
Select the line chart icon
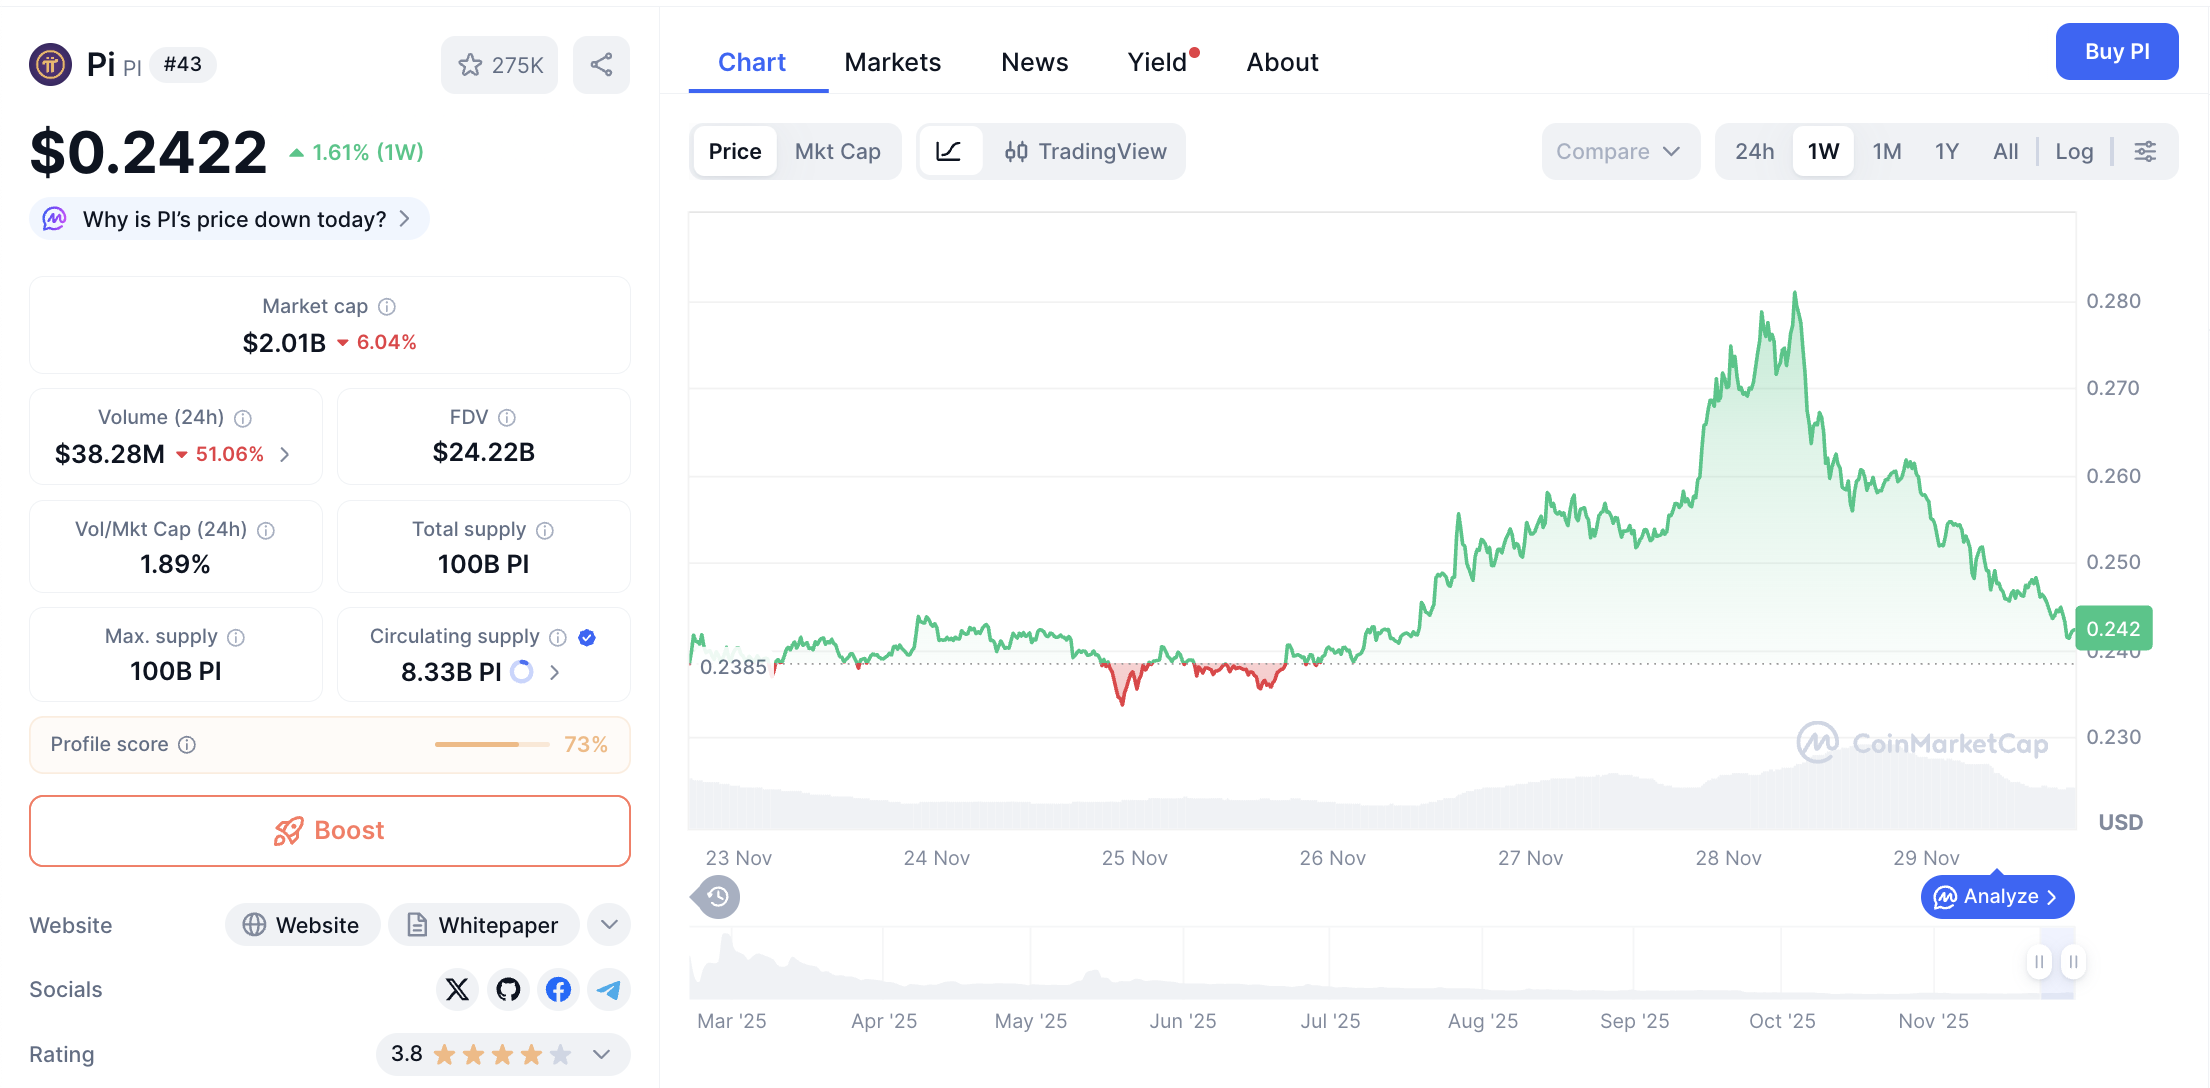[949, 151]
